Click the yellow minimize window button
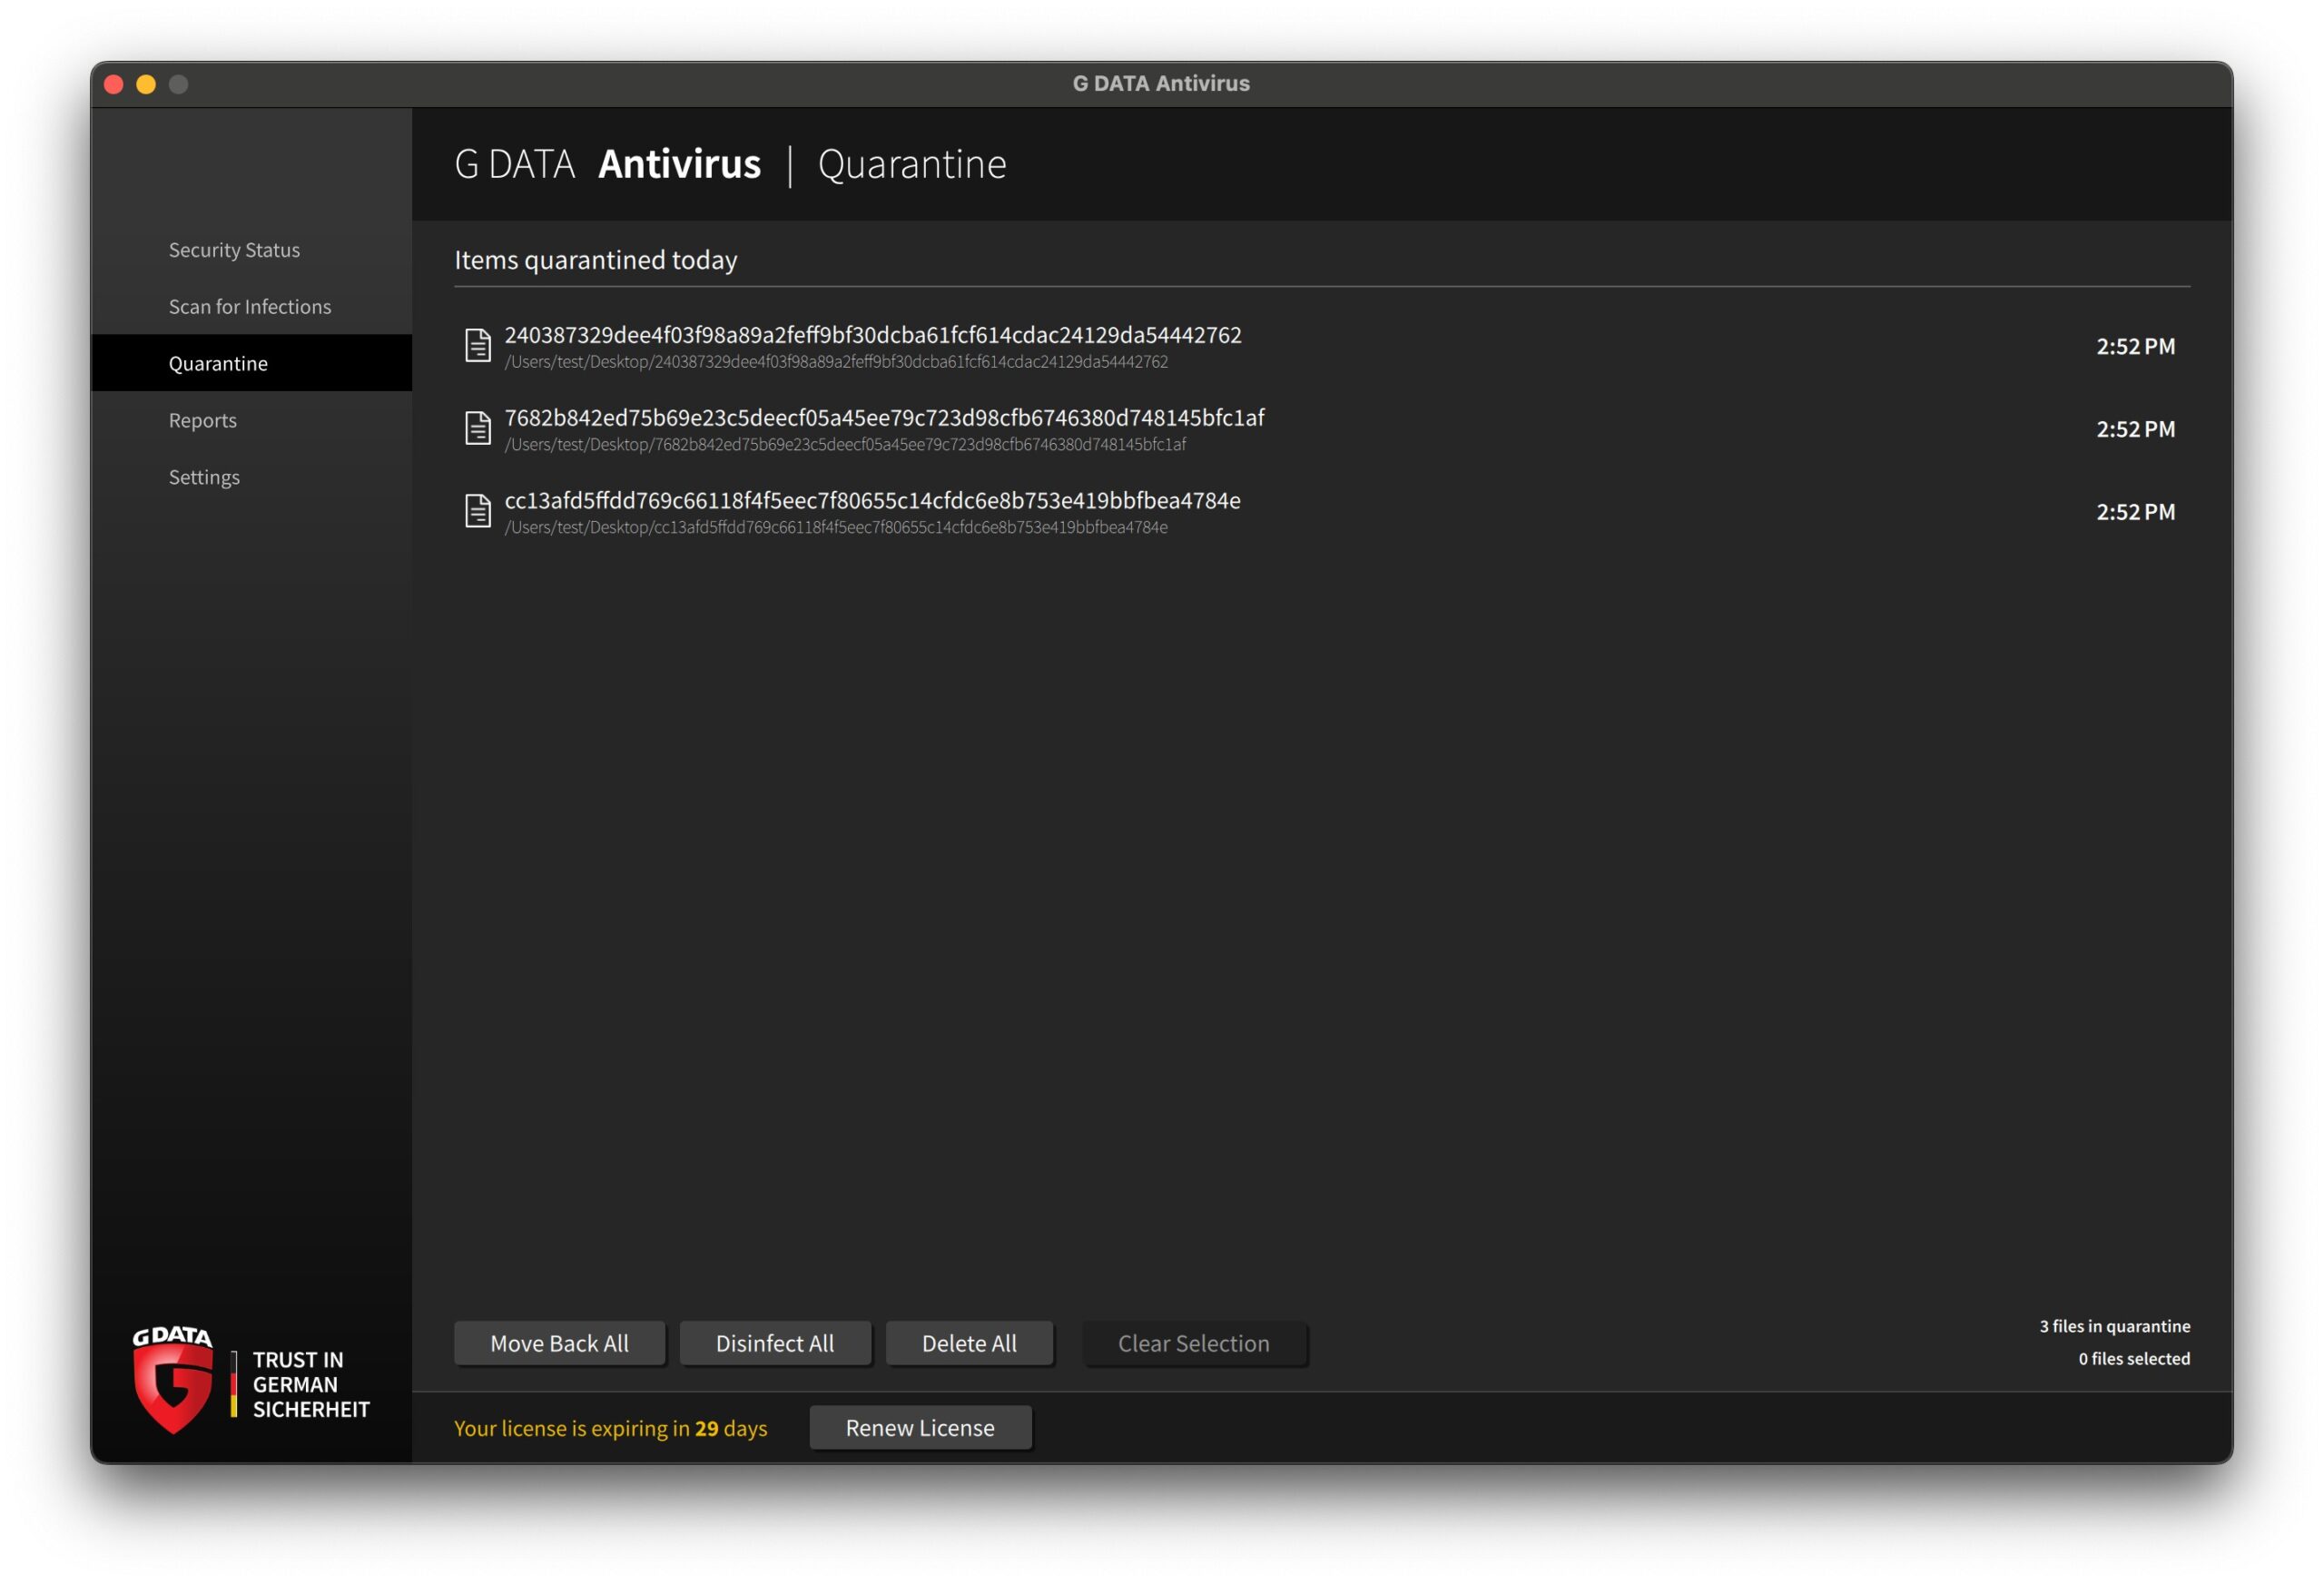The width and height of the screenshot is (2324, 1584). pos(146,84)
